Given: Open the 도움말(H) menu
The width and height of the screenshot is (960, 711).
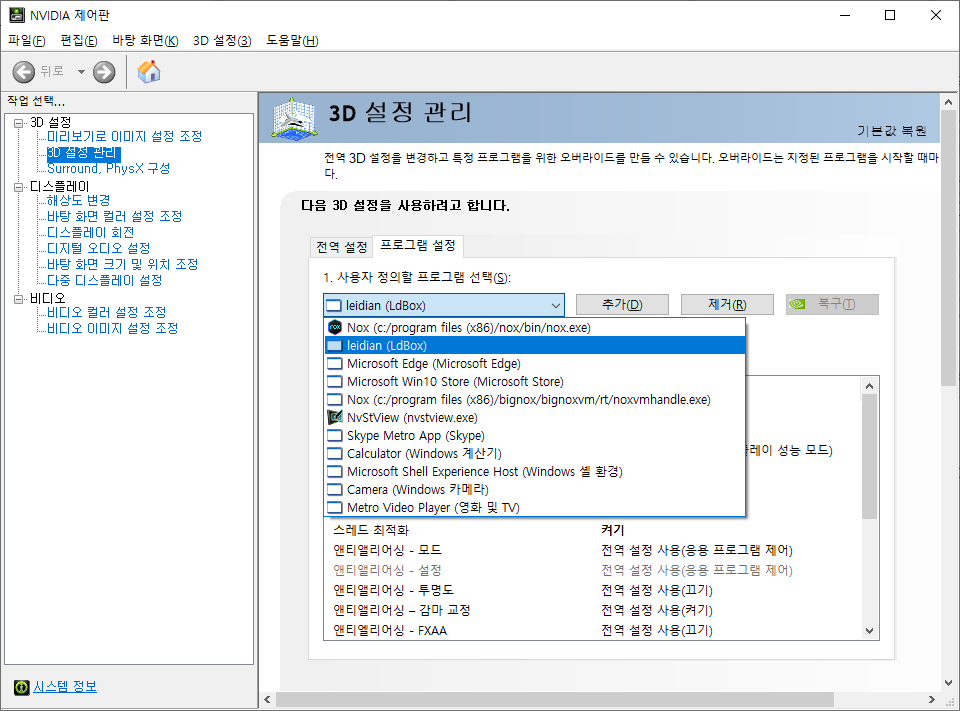Looking at the screenshot, I should tap(292, 40).
